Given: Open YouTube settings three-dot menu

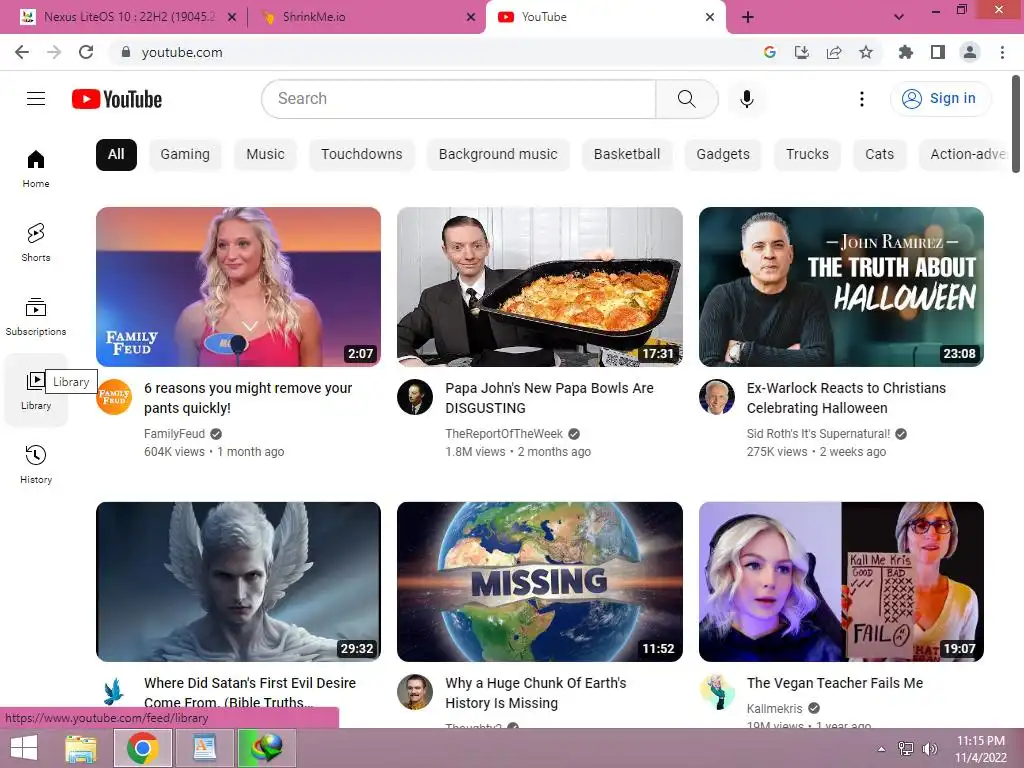Looking at the screenshot, I should 861,99.
